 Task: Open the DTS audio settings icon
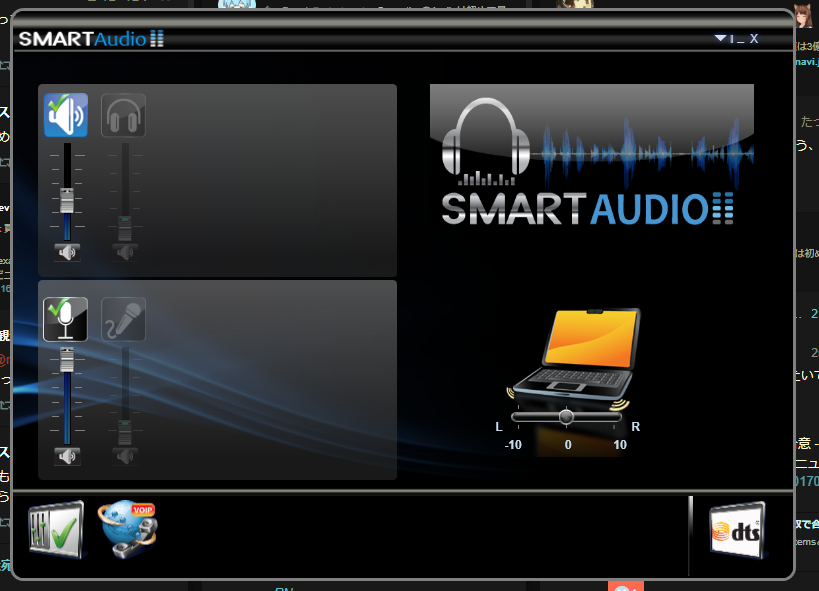737,531
